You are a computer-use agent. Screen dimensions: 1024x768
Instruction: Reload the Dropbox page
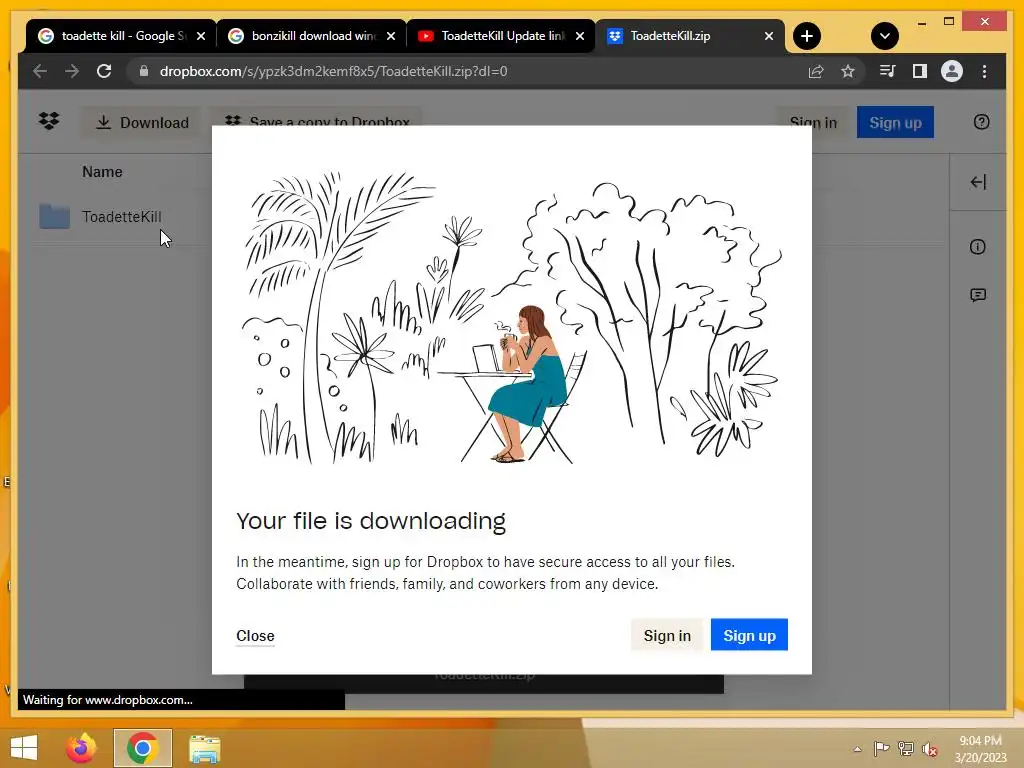[x=104, y=71]
